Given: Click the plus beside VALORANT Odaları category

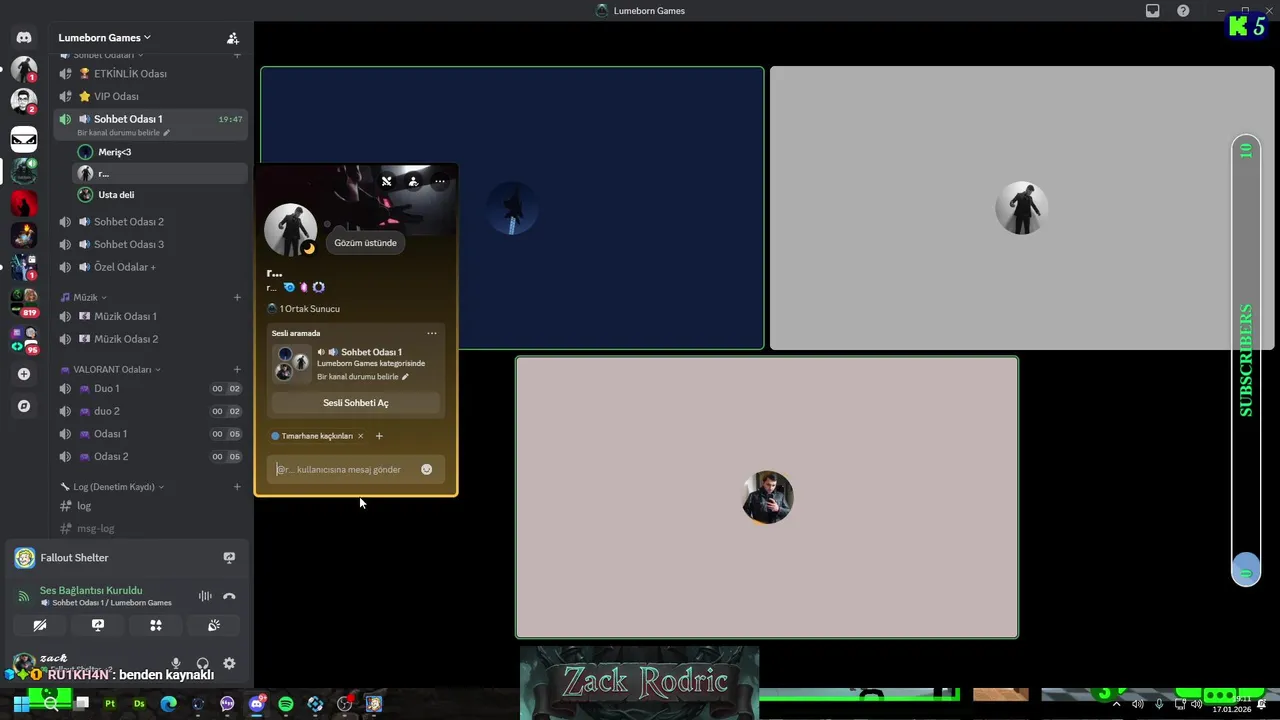Looking at the screenshot, I should 237,369.
